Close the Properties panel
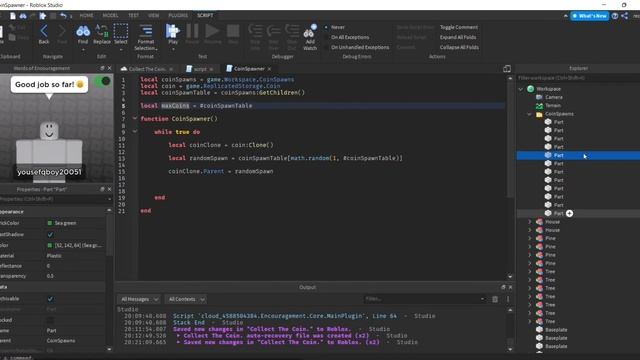This screenshot has width=640, height=360. [109, 189]
